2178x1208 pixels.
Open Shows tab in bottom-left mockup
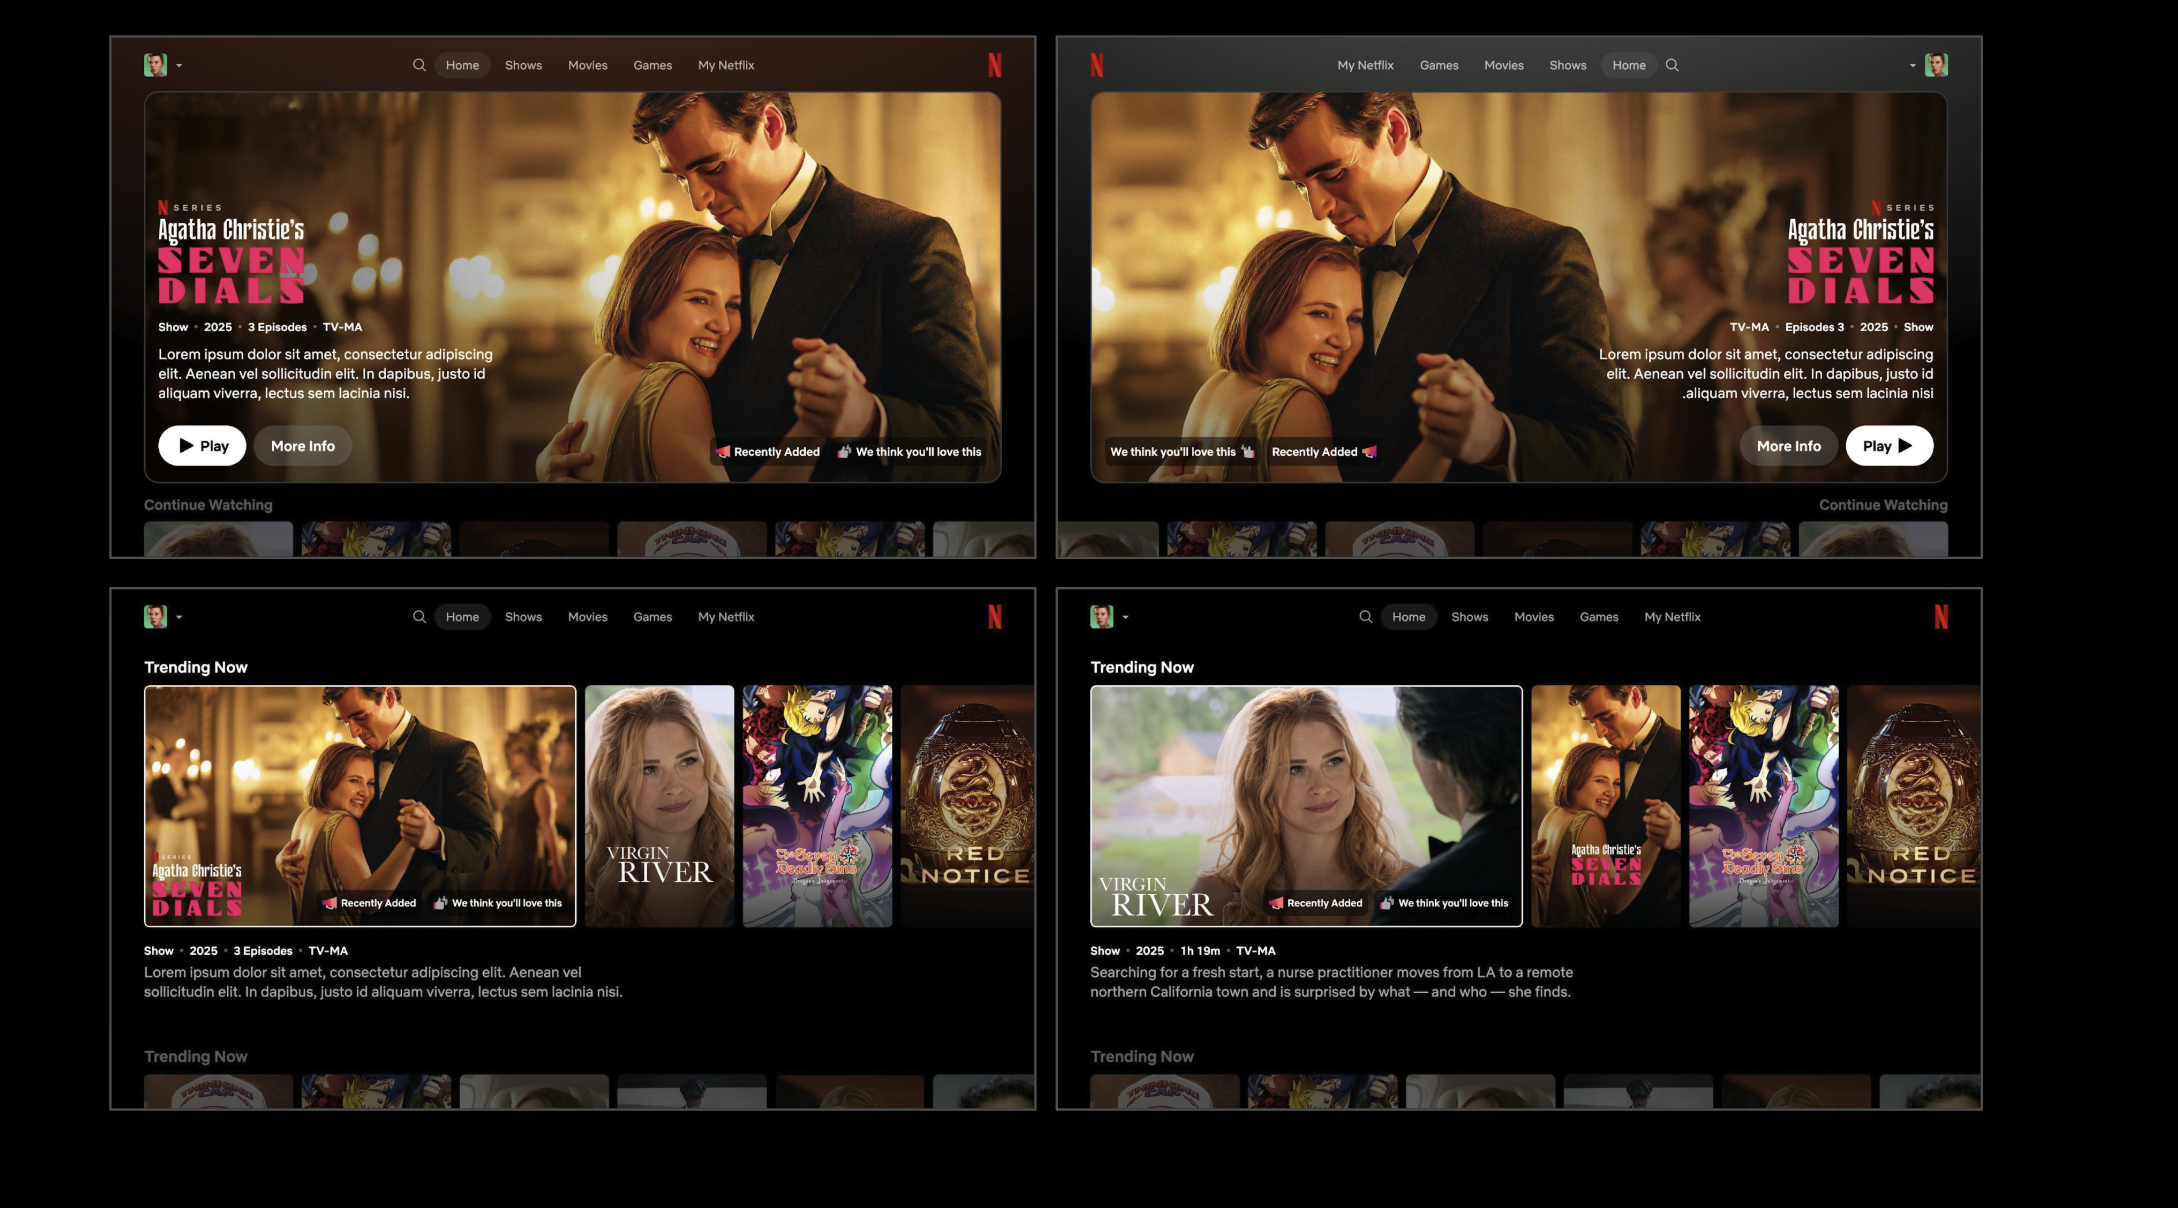click(523, 617)
